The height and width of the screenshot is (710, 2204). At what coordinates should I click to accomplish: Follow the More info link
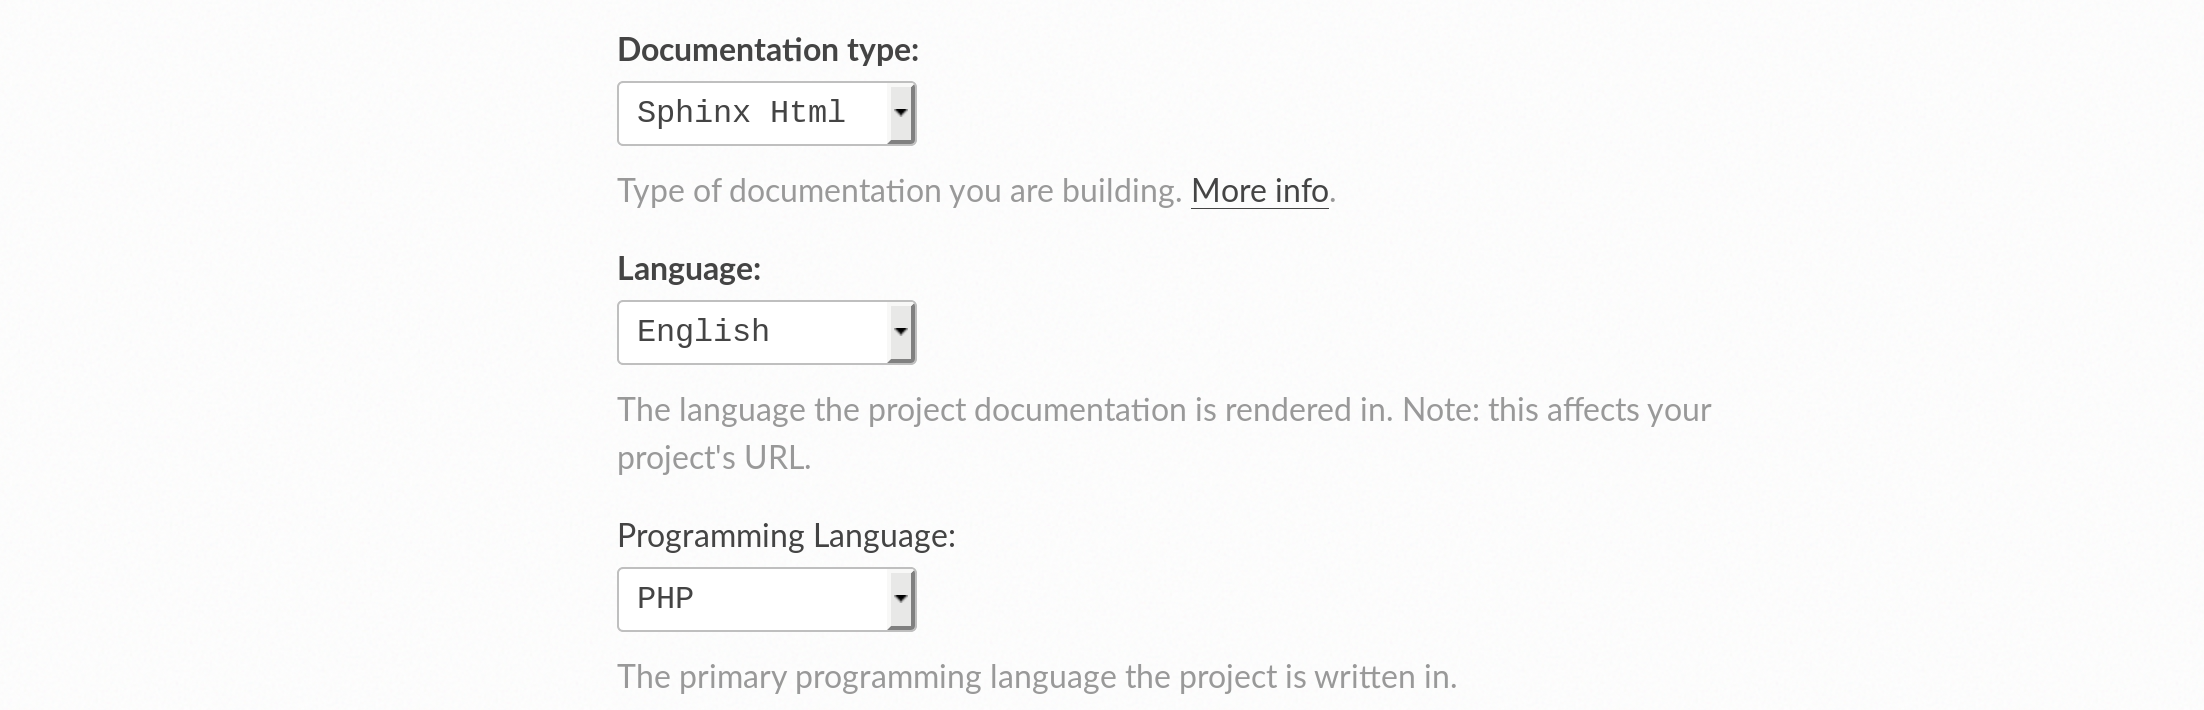(x=1259, y=191)
